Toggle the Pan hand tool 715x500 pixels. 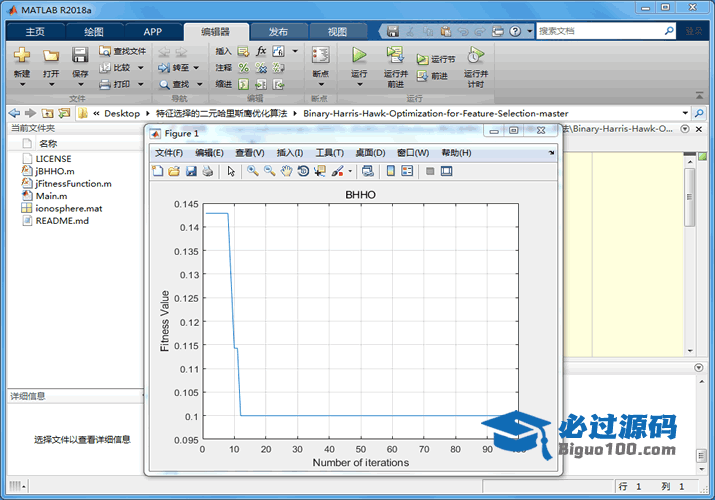point(286,171)
